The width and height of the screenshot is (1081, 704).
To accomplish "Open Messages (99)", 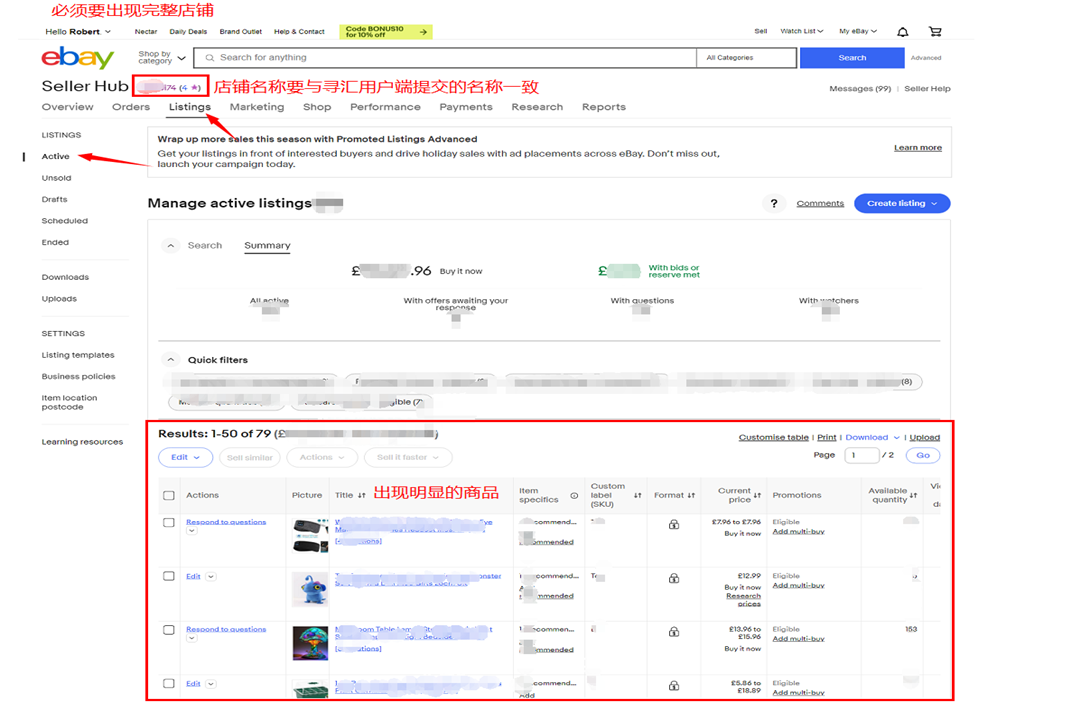I will (x=860, y=89).
